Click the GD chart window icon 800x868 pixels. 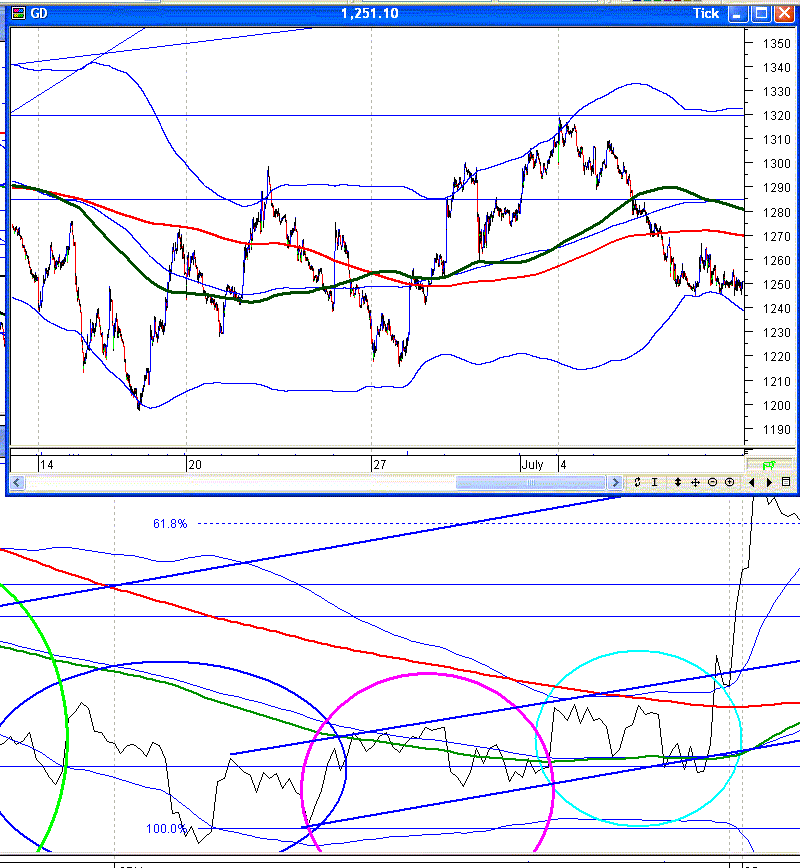(18, 13)
